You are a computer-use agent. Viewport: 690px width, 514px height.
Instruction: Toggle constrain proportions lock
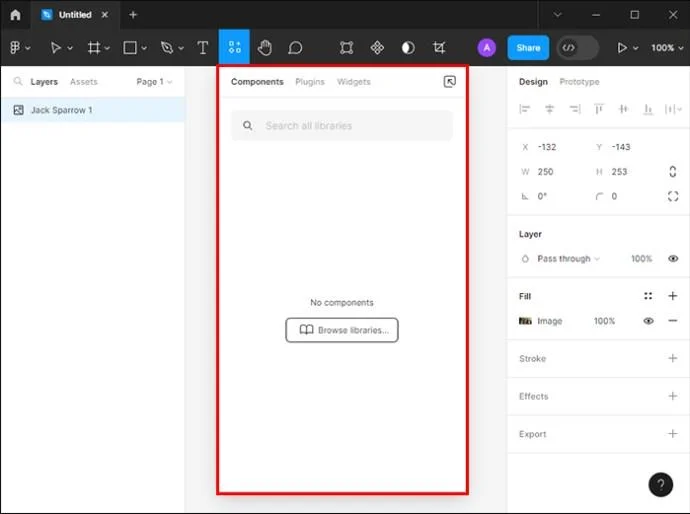coord(672,172)
